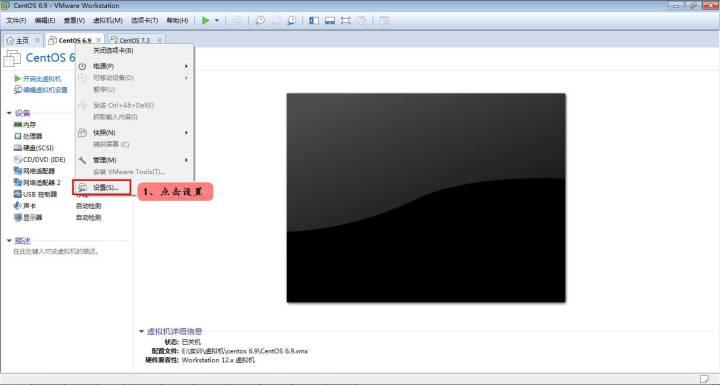Image resolution: width=720 pixels, height=385 pixels.
Task: Click the thumbnail bar view icon
Action: [x=330, y=20]
